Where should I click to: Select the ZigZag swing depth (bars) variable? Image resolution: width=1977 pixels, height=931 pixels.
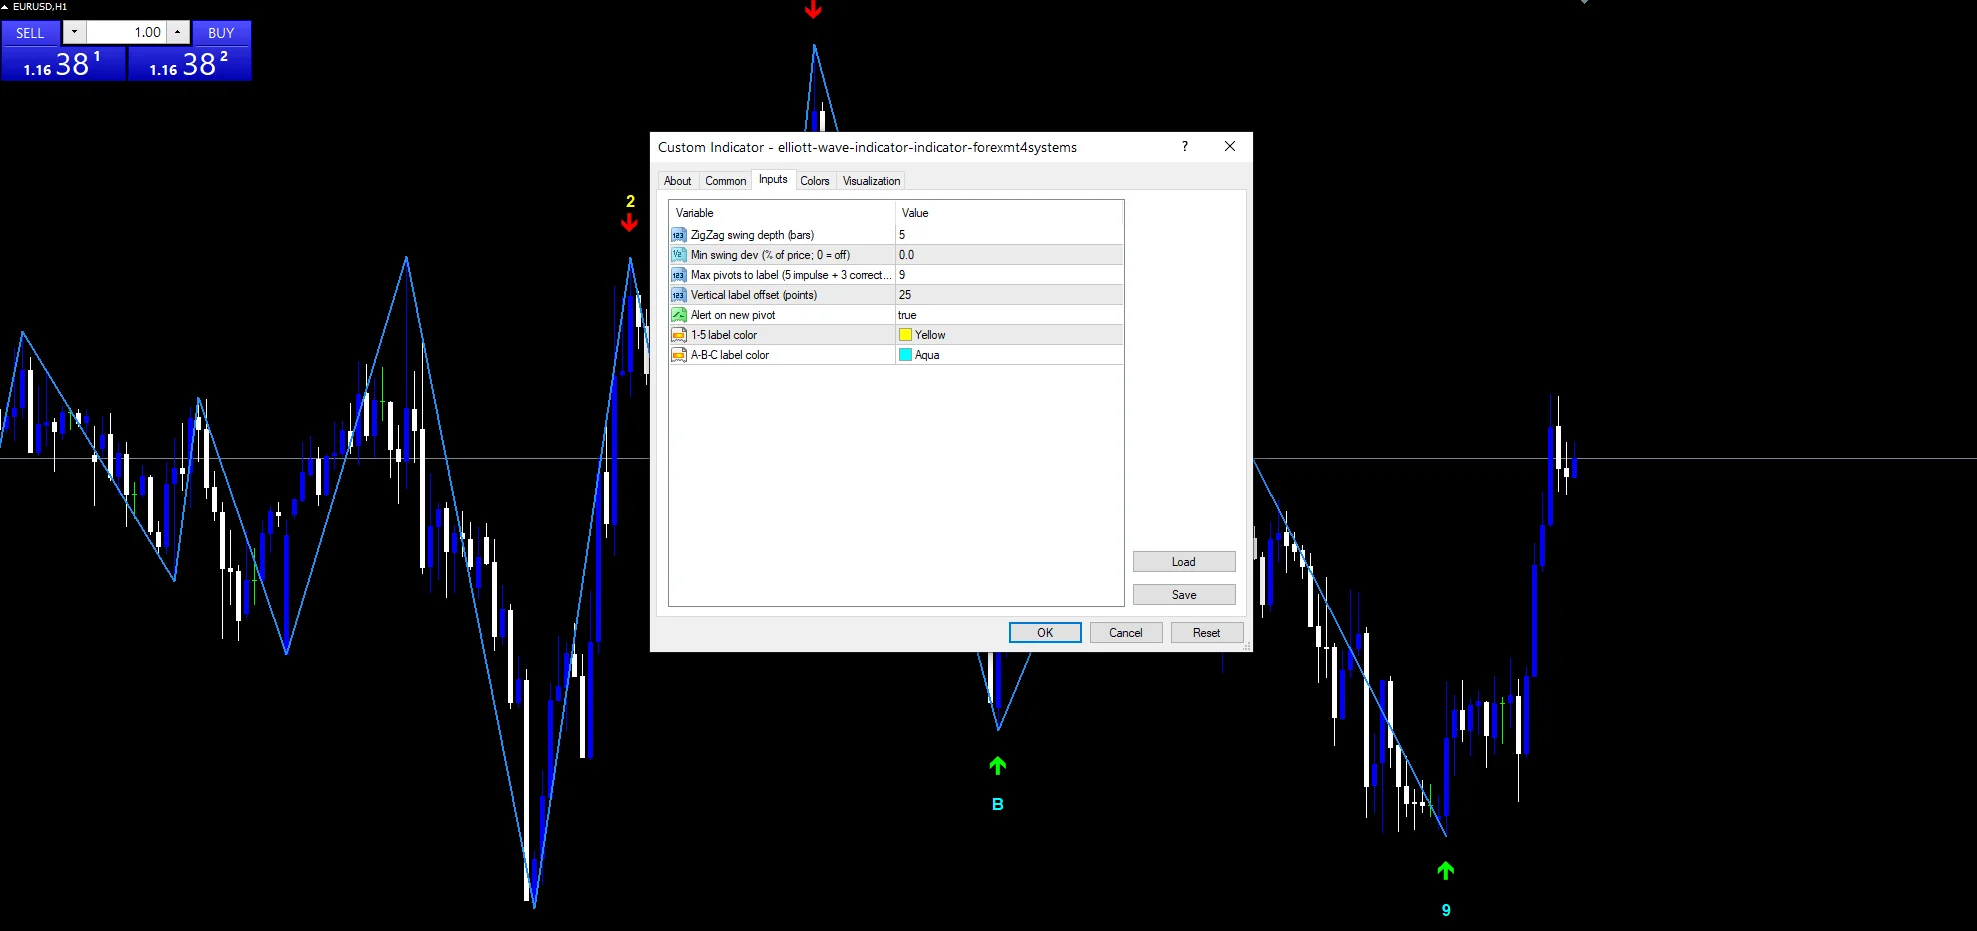(752, 235)
